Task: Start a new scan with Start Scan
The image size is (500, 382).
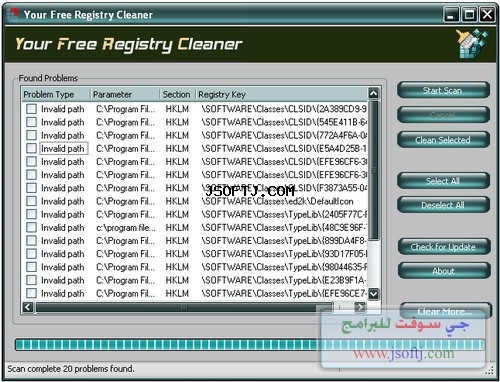Action: (x=443, y=90)
